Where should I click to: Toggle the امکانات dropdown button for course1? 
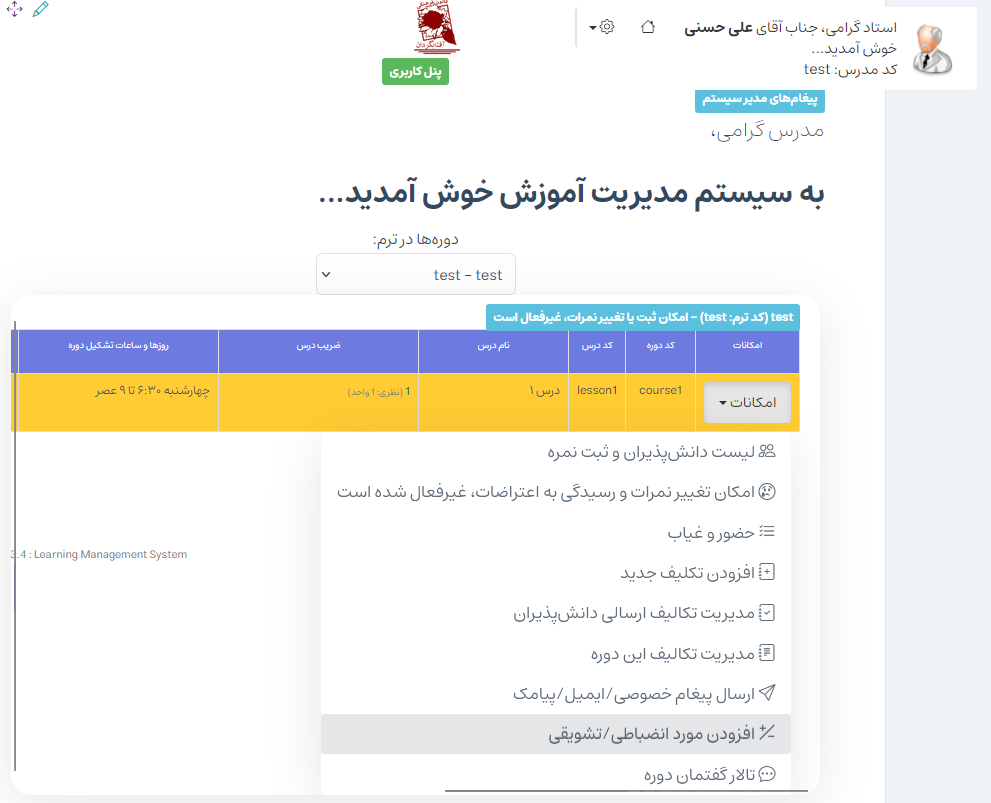[x=747, y=402]
